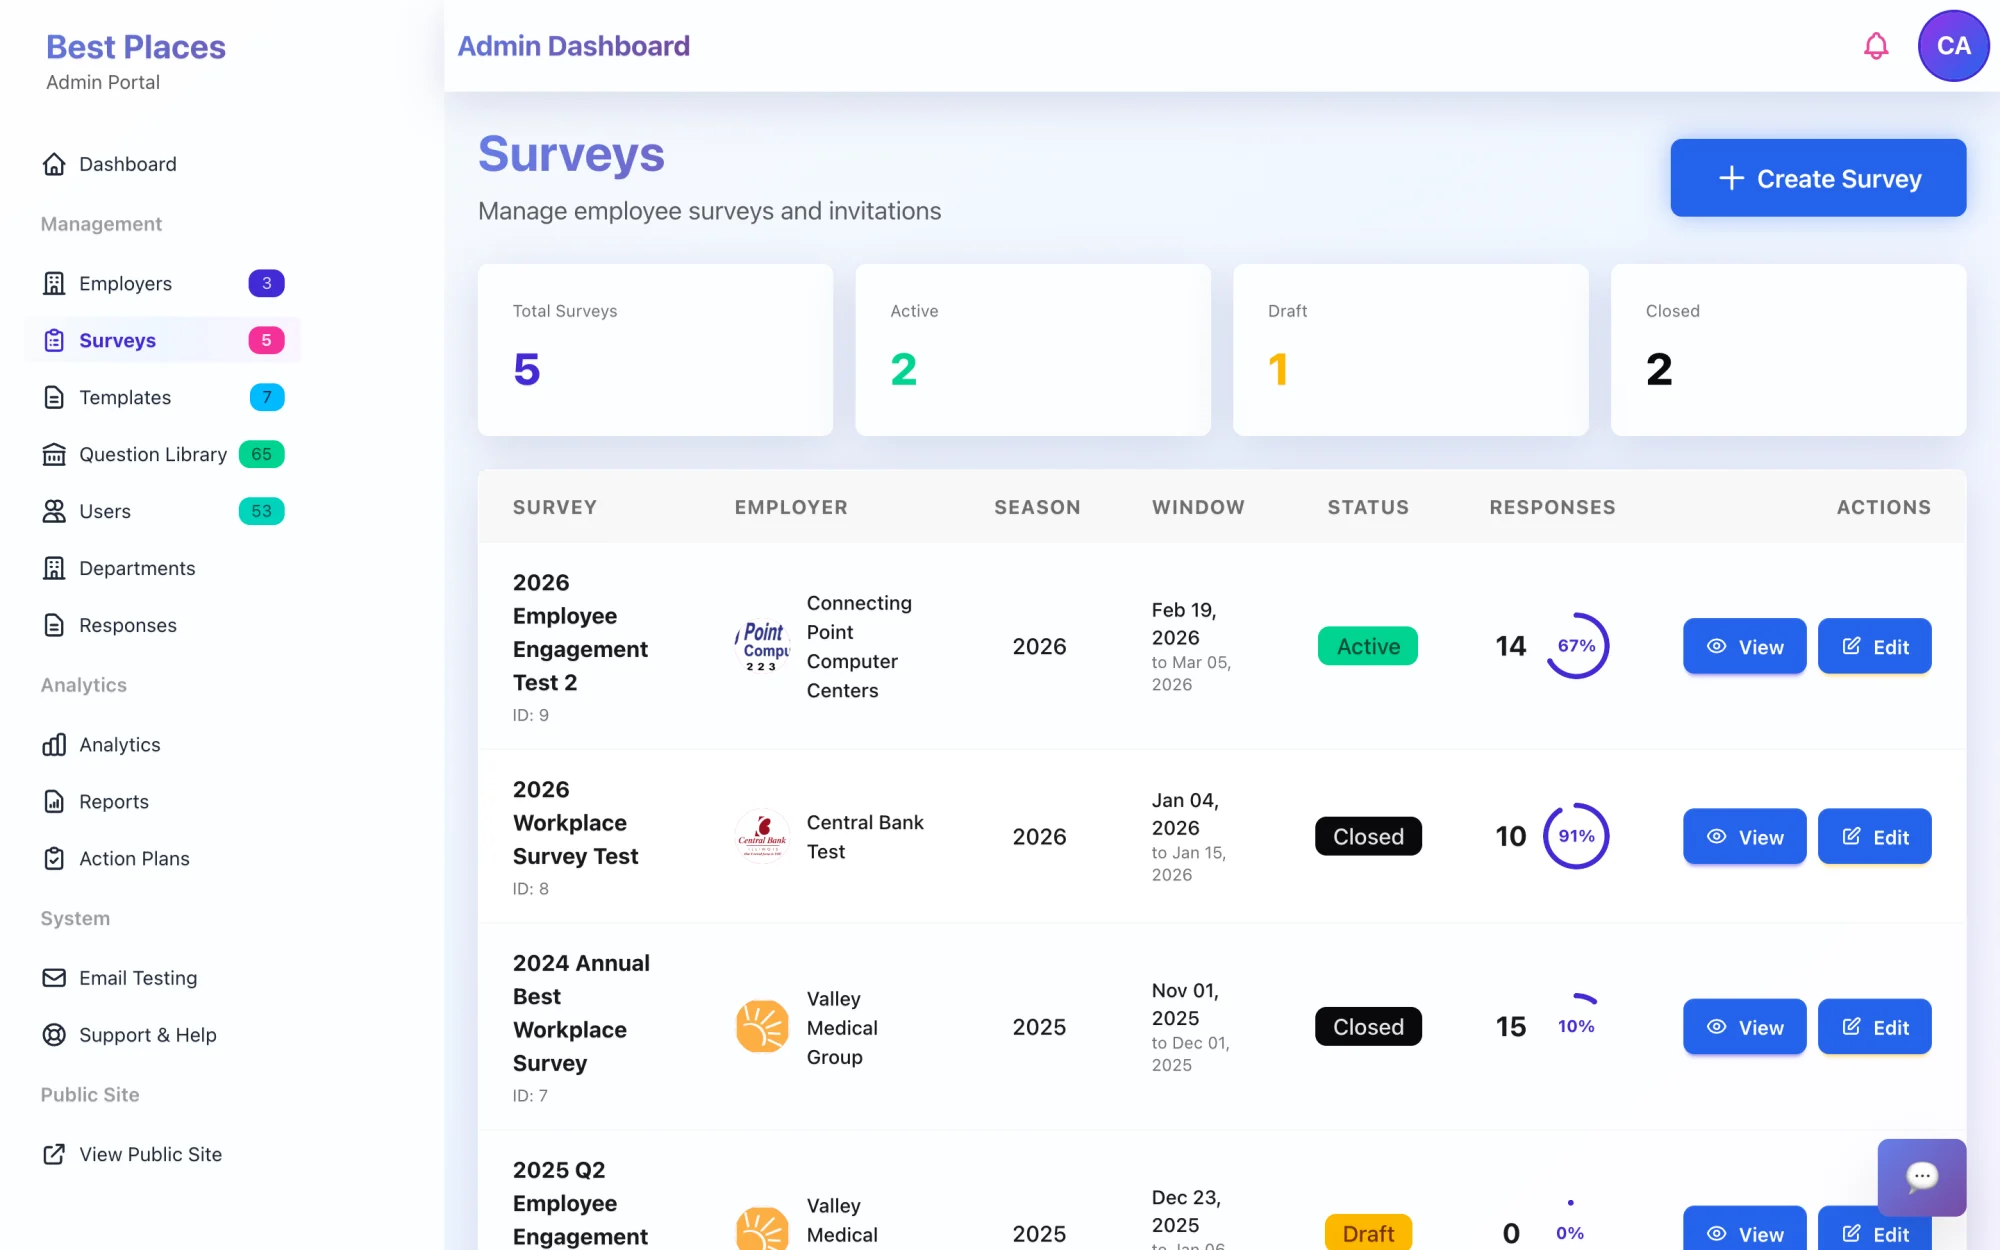Screen dimensions: 2000x1250
Task: Click the Dashboard home icon
Action: point(54,164)
